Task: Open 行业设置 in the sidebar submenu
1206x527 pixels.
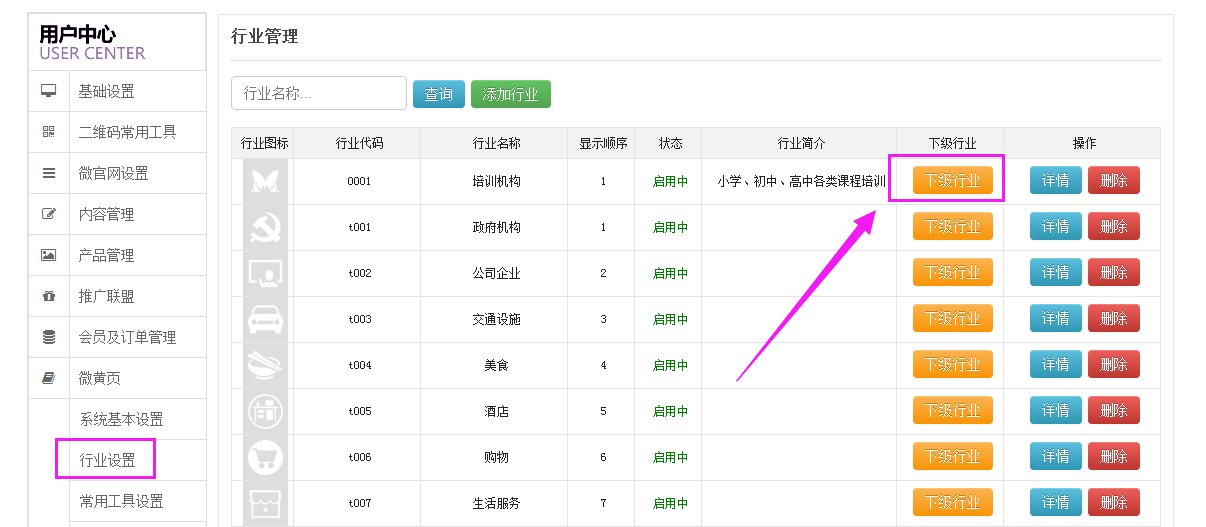Action: [107, 460]
